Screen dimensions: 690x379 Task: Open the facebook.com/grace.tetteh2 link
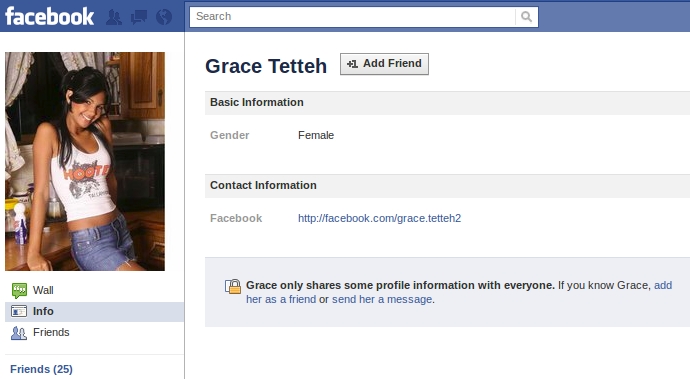pyautogui.click(x=379, y=218)
